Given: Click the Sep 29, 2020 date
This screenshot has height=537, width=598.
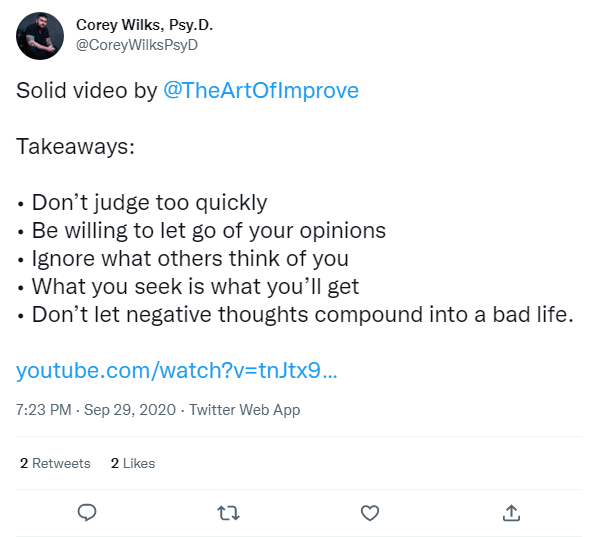Looking at the screenshot, I should tap(130, 410).
